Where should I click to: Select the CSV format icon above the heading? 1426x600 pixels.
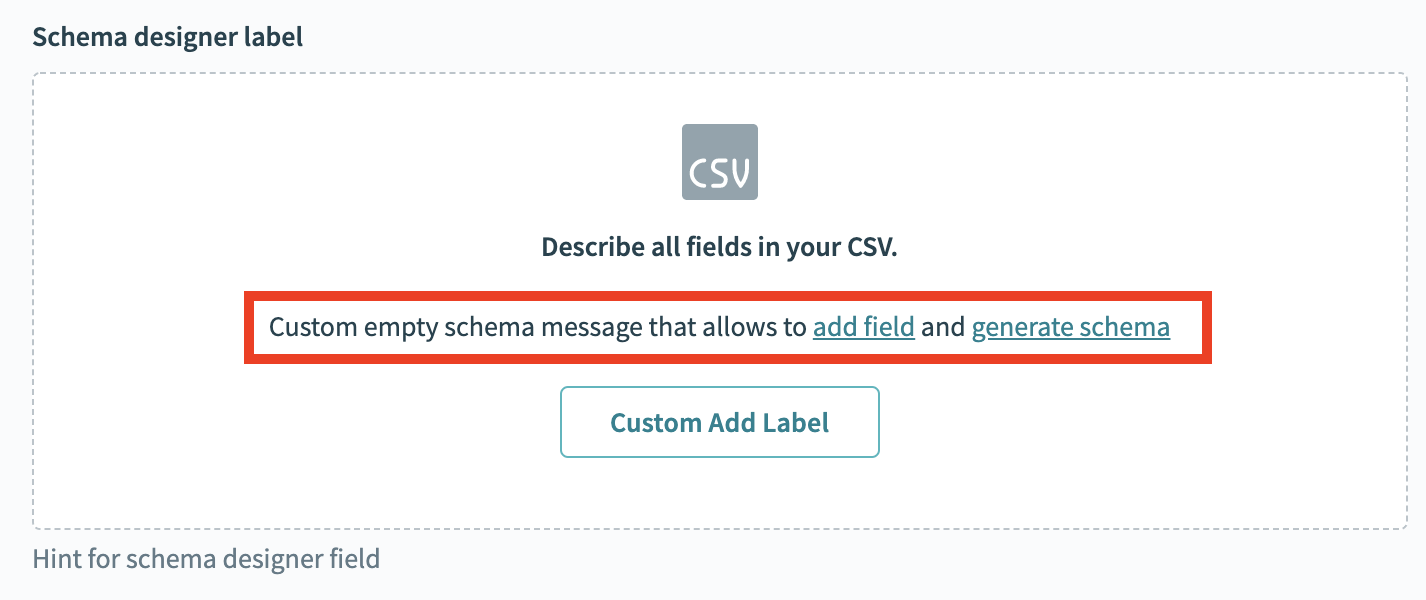tap(719, 161)
